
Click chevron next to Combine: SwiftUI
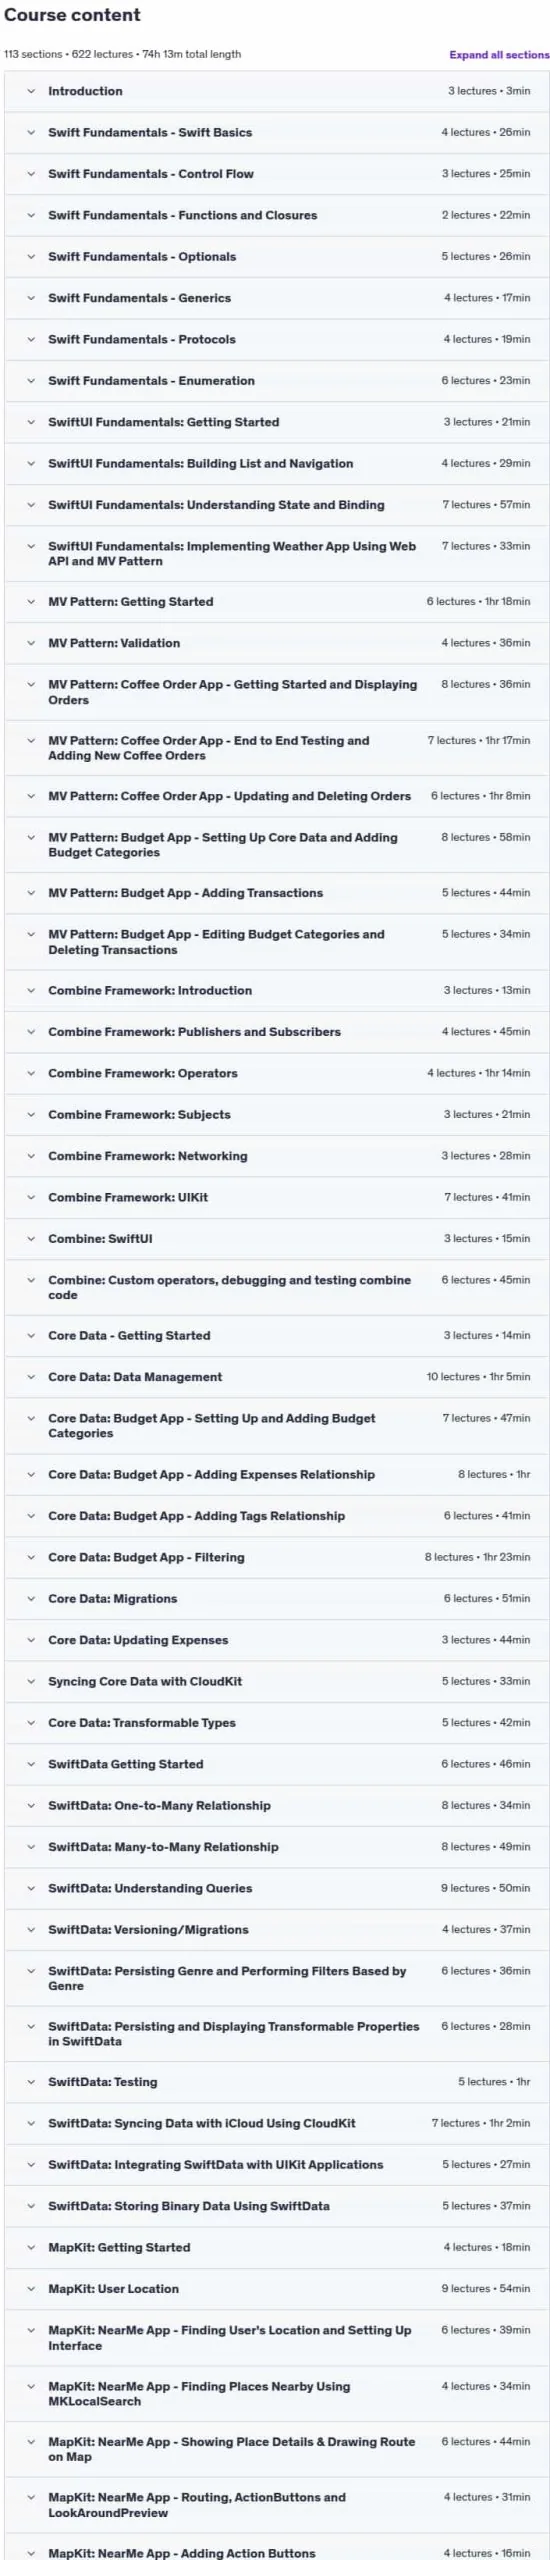point(31,1239)
